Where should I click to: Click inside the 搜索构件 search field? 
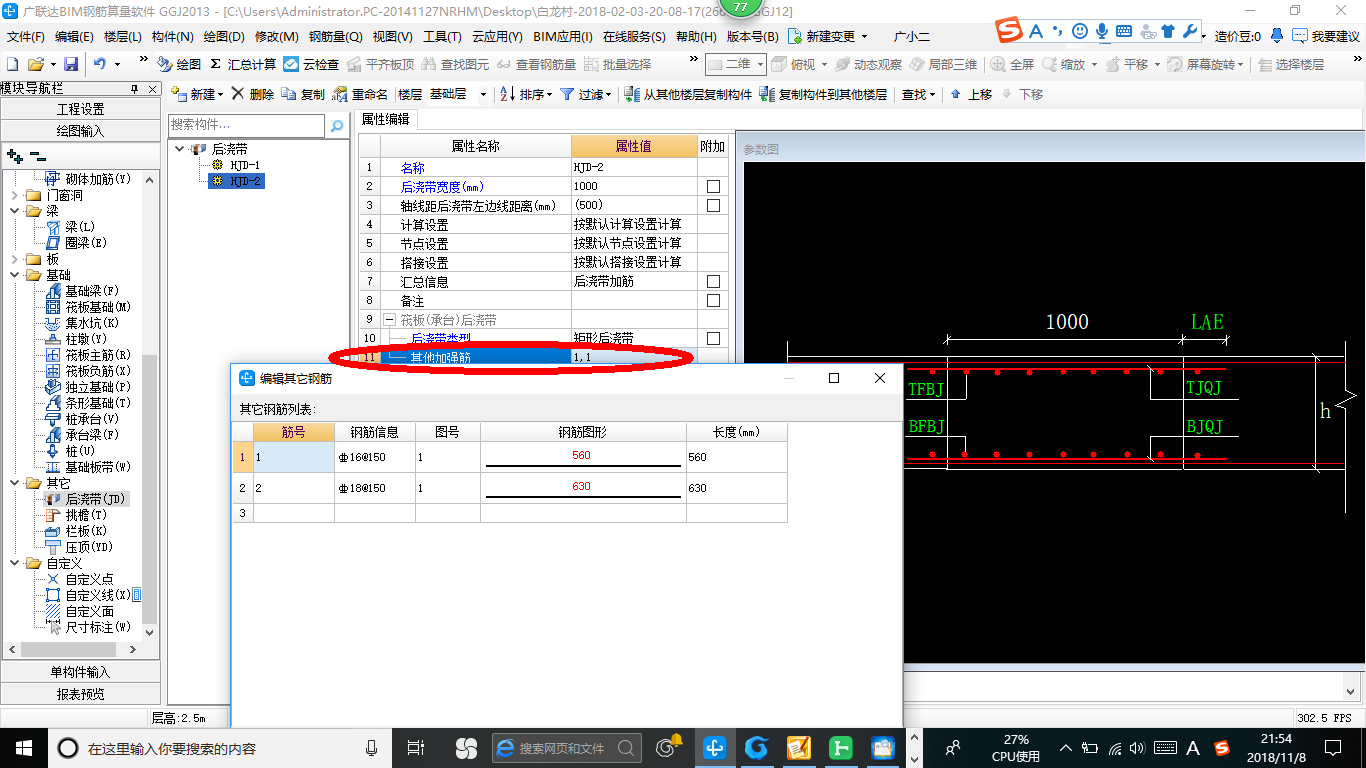pyautogui.click(x=247, y=126)
